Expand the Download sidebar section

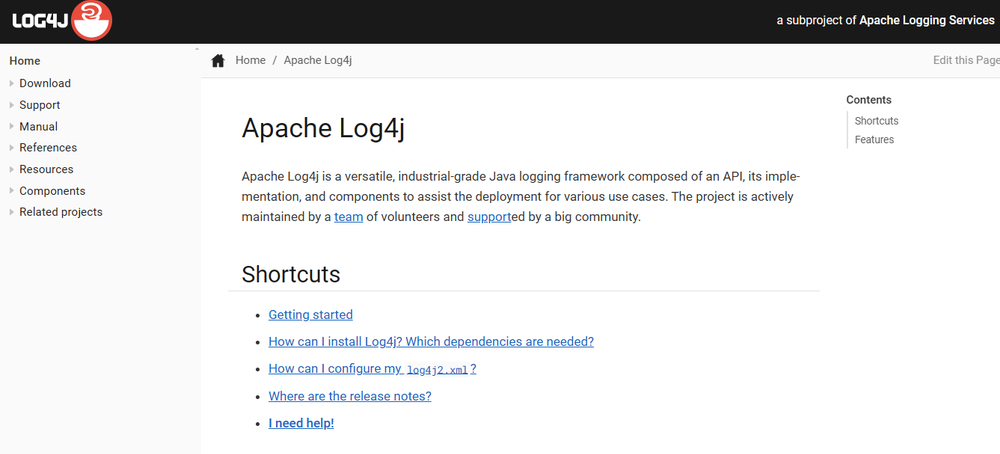point(12,83)
